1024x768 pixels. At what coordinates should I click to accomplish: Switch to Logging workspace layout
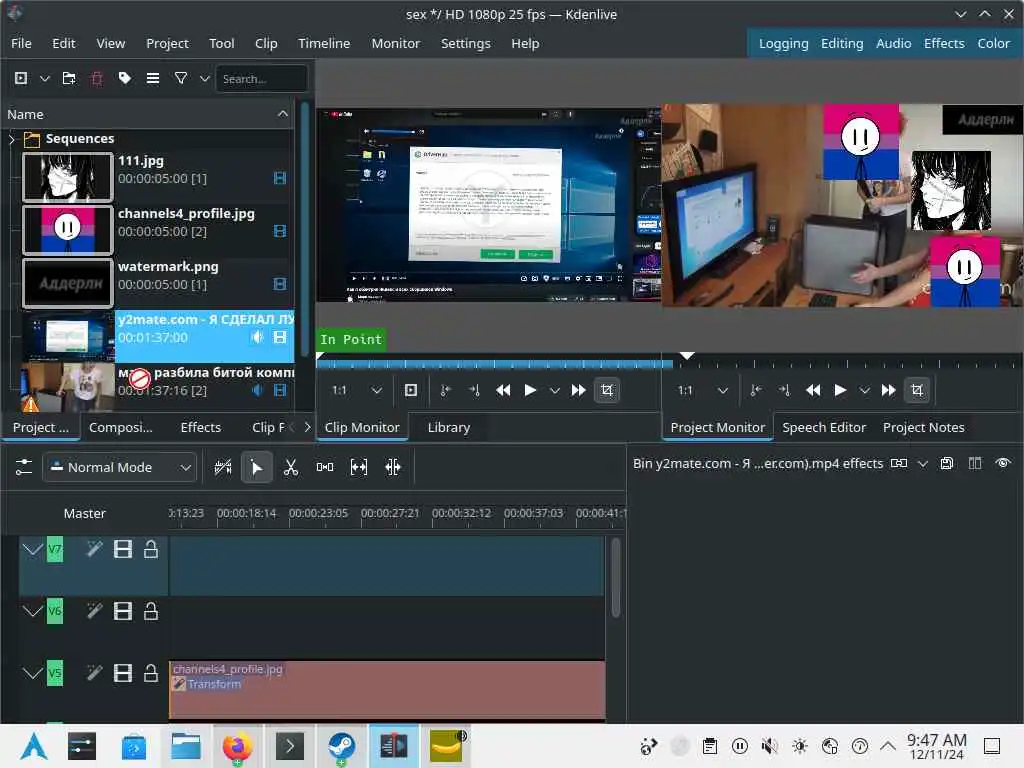point(783,43)
